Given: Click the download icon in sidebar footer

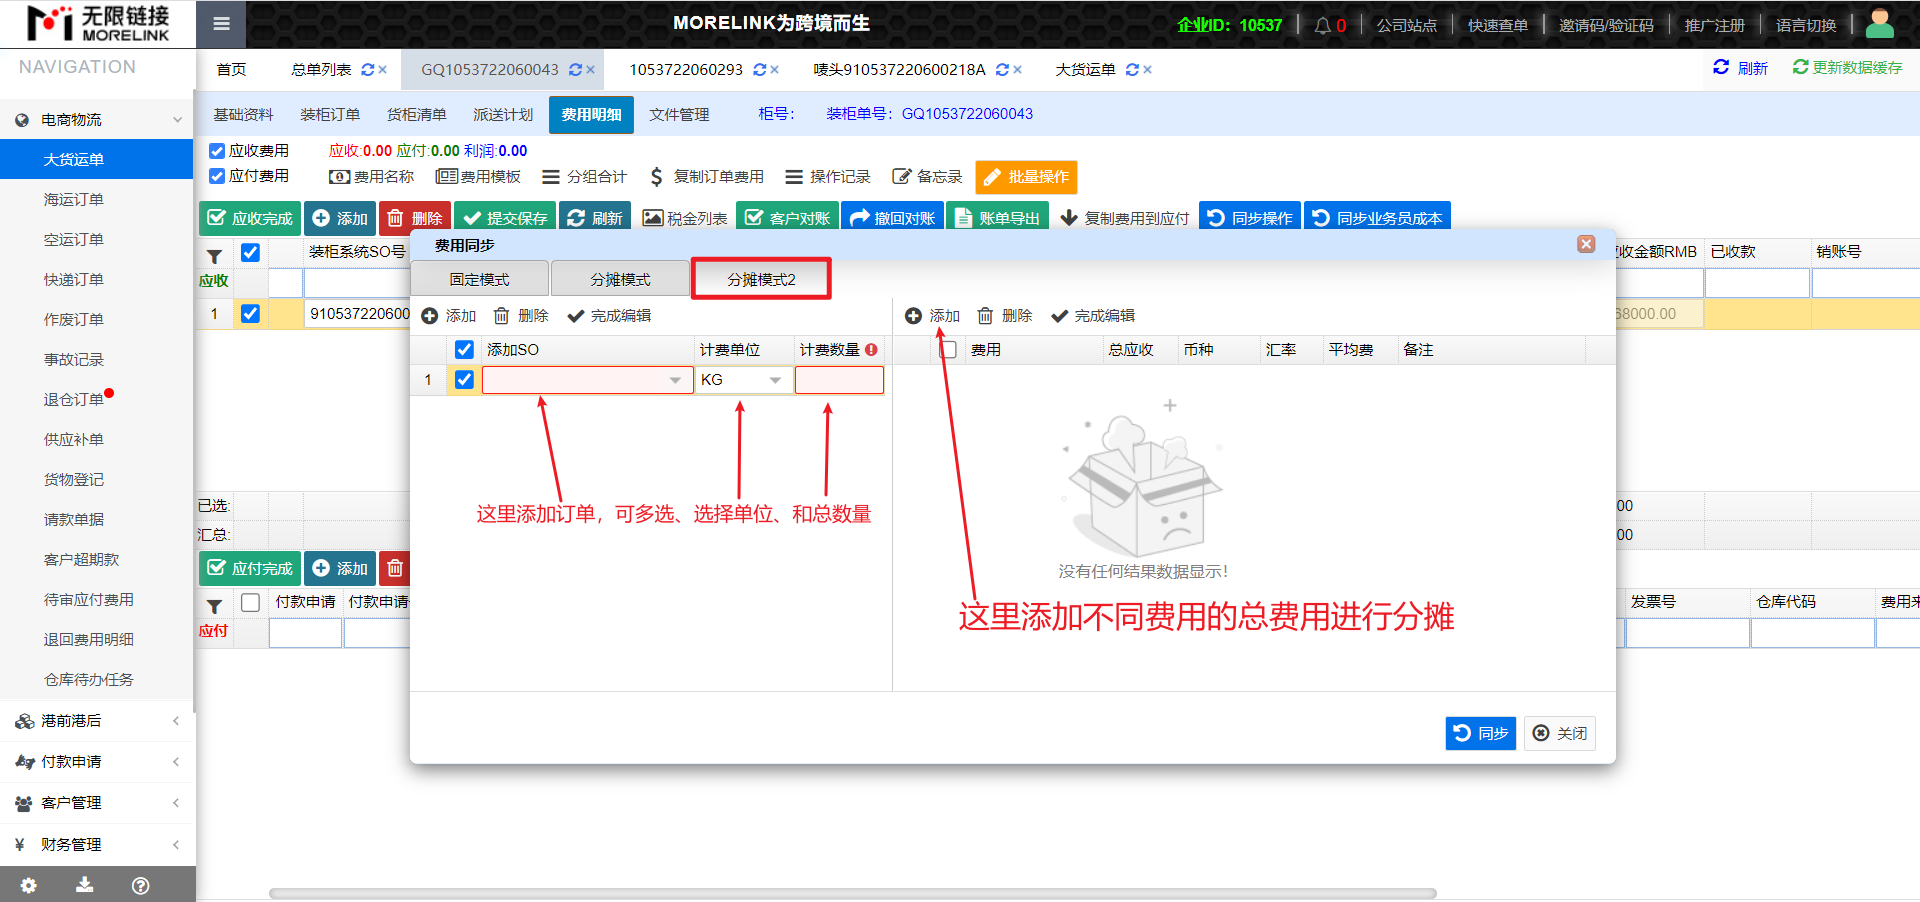Looking at the screenshot, I should pyautogui.click(x=85, y=885).
